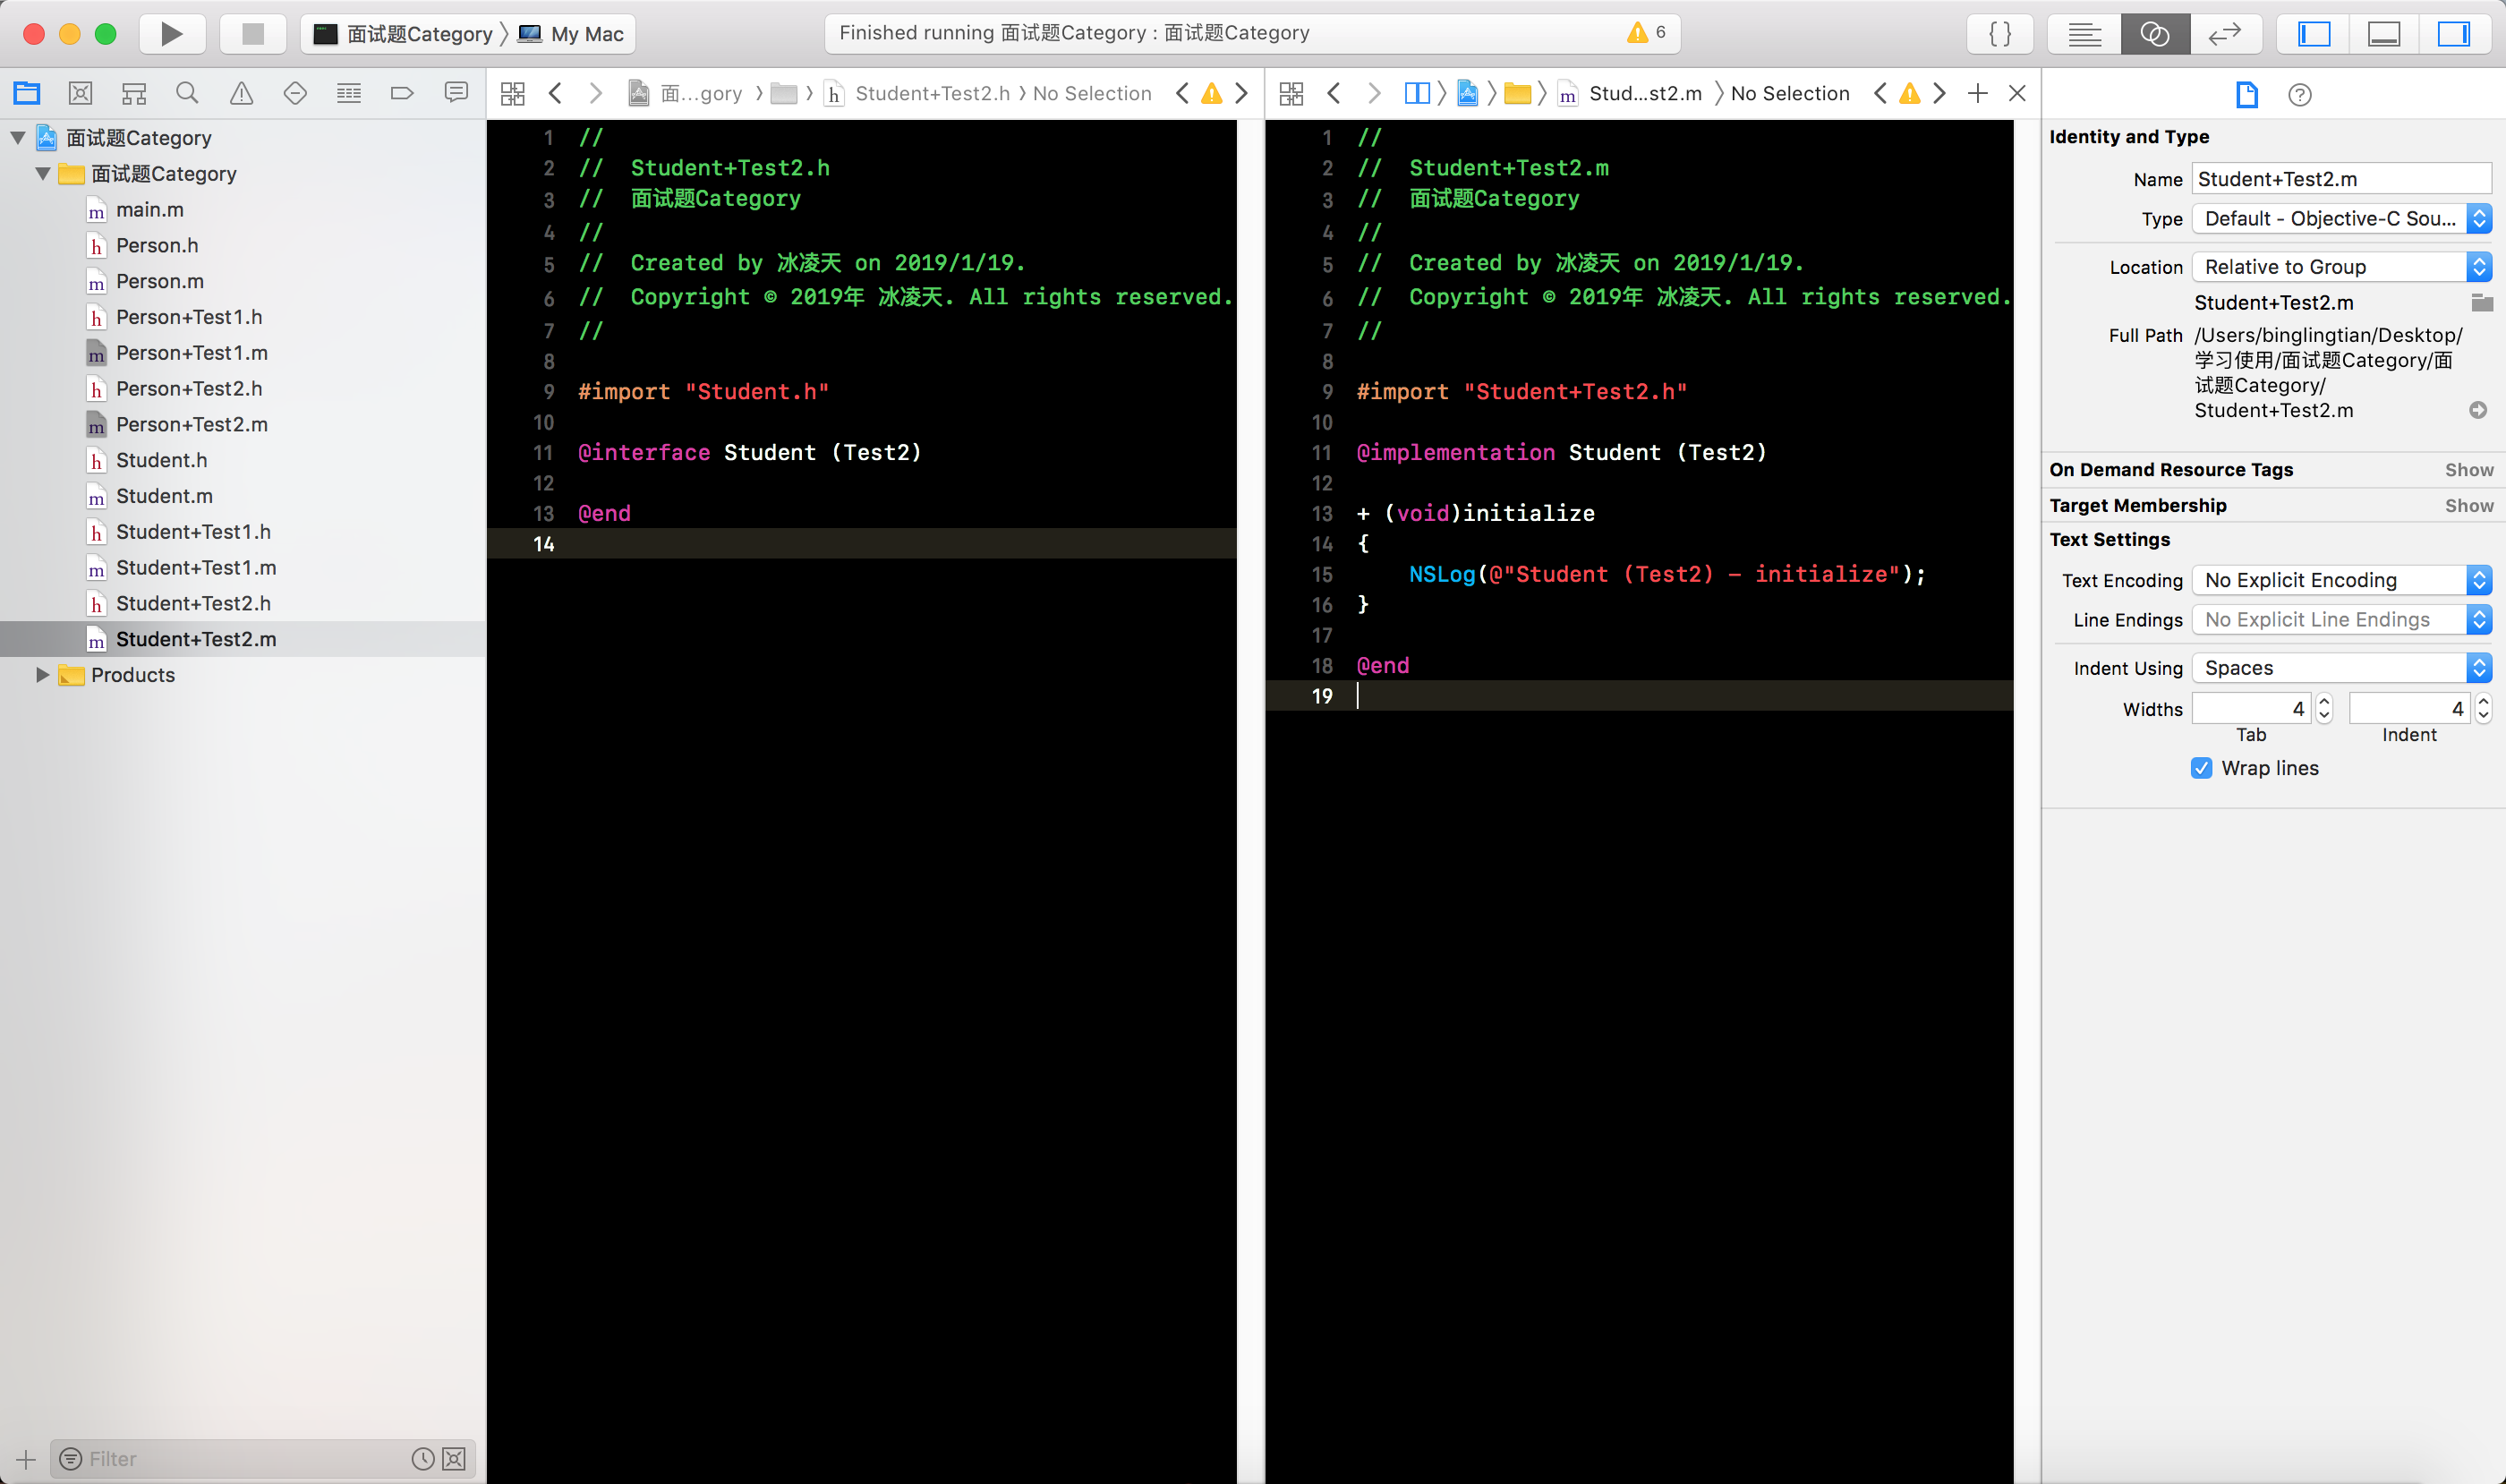This screenshot has height=1484, width=2506.
Task: Open the Breakpoint navigator icon
Action: click(402, 94)
